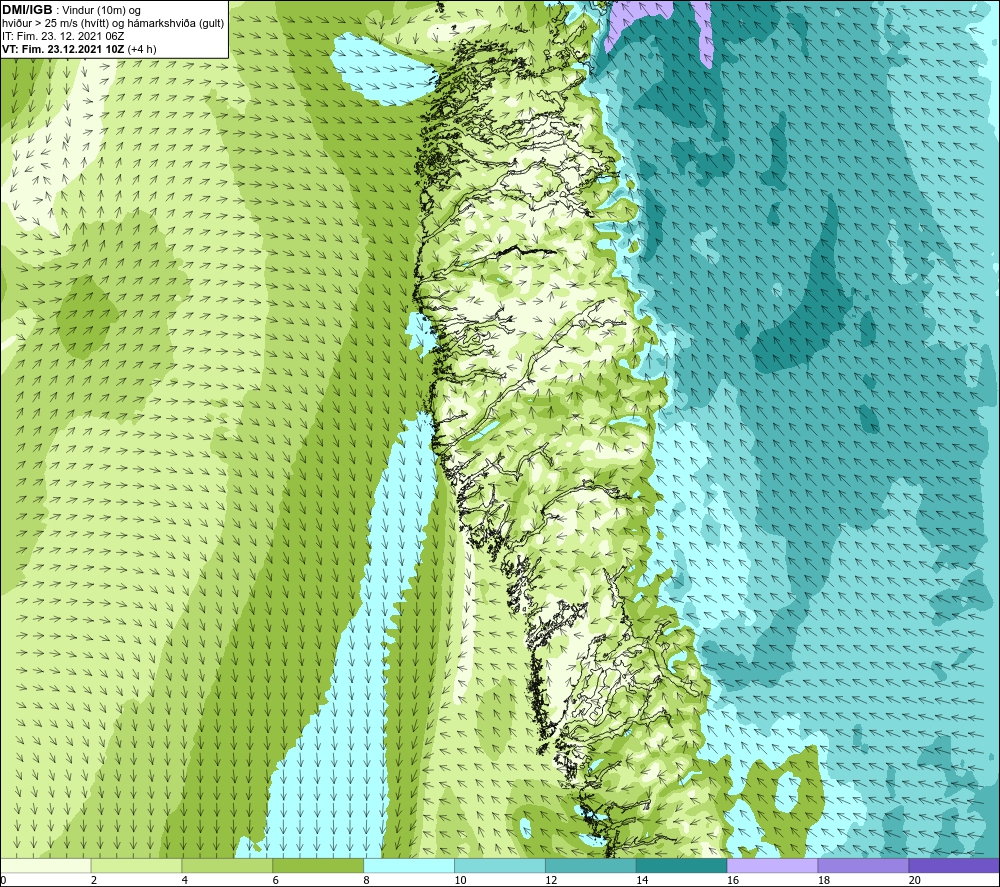Click the legend scale label 16
Screen dimensions: 1000x887
point(733,880)
